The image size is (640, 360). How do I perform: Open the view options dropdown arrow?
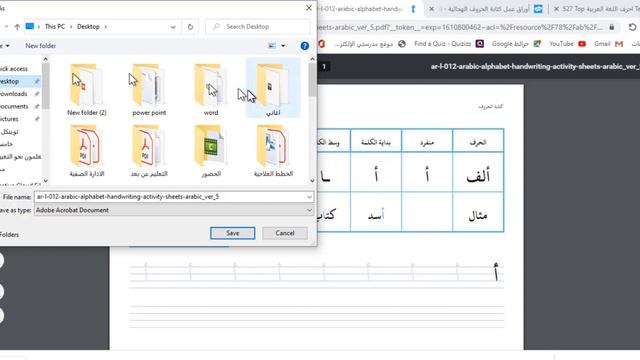pyautogui.click(x=283, y=46)
